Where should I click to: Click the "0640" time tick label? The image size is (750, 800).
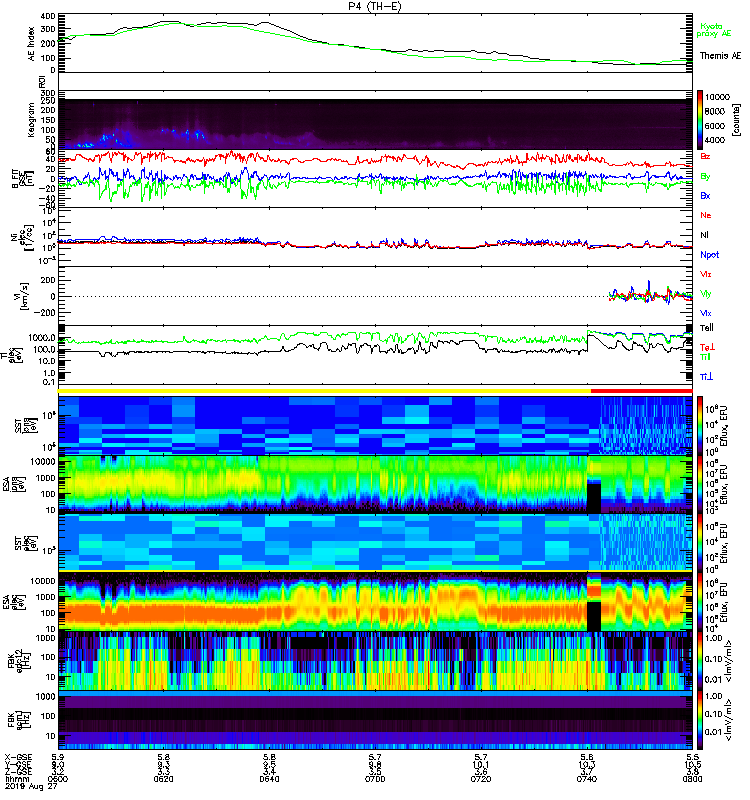[269, 779]
